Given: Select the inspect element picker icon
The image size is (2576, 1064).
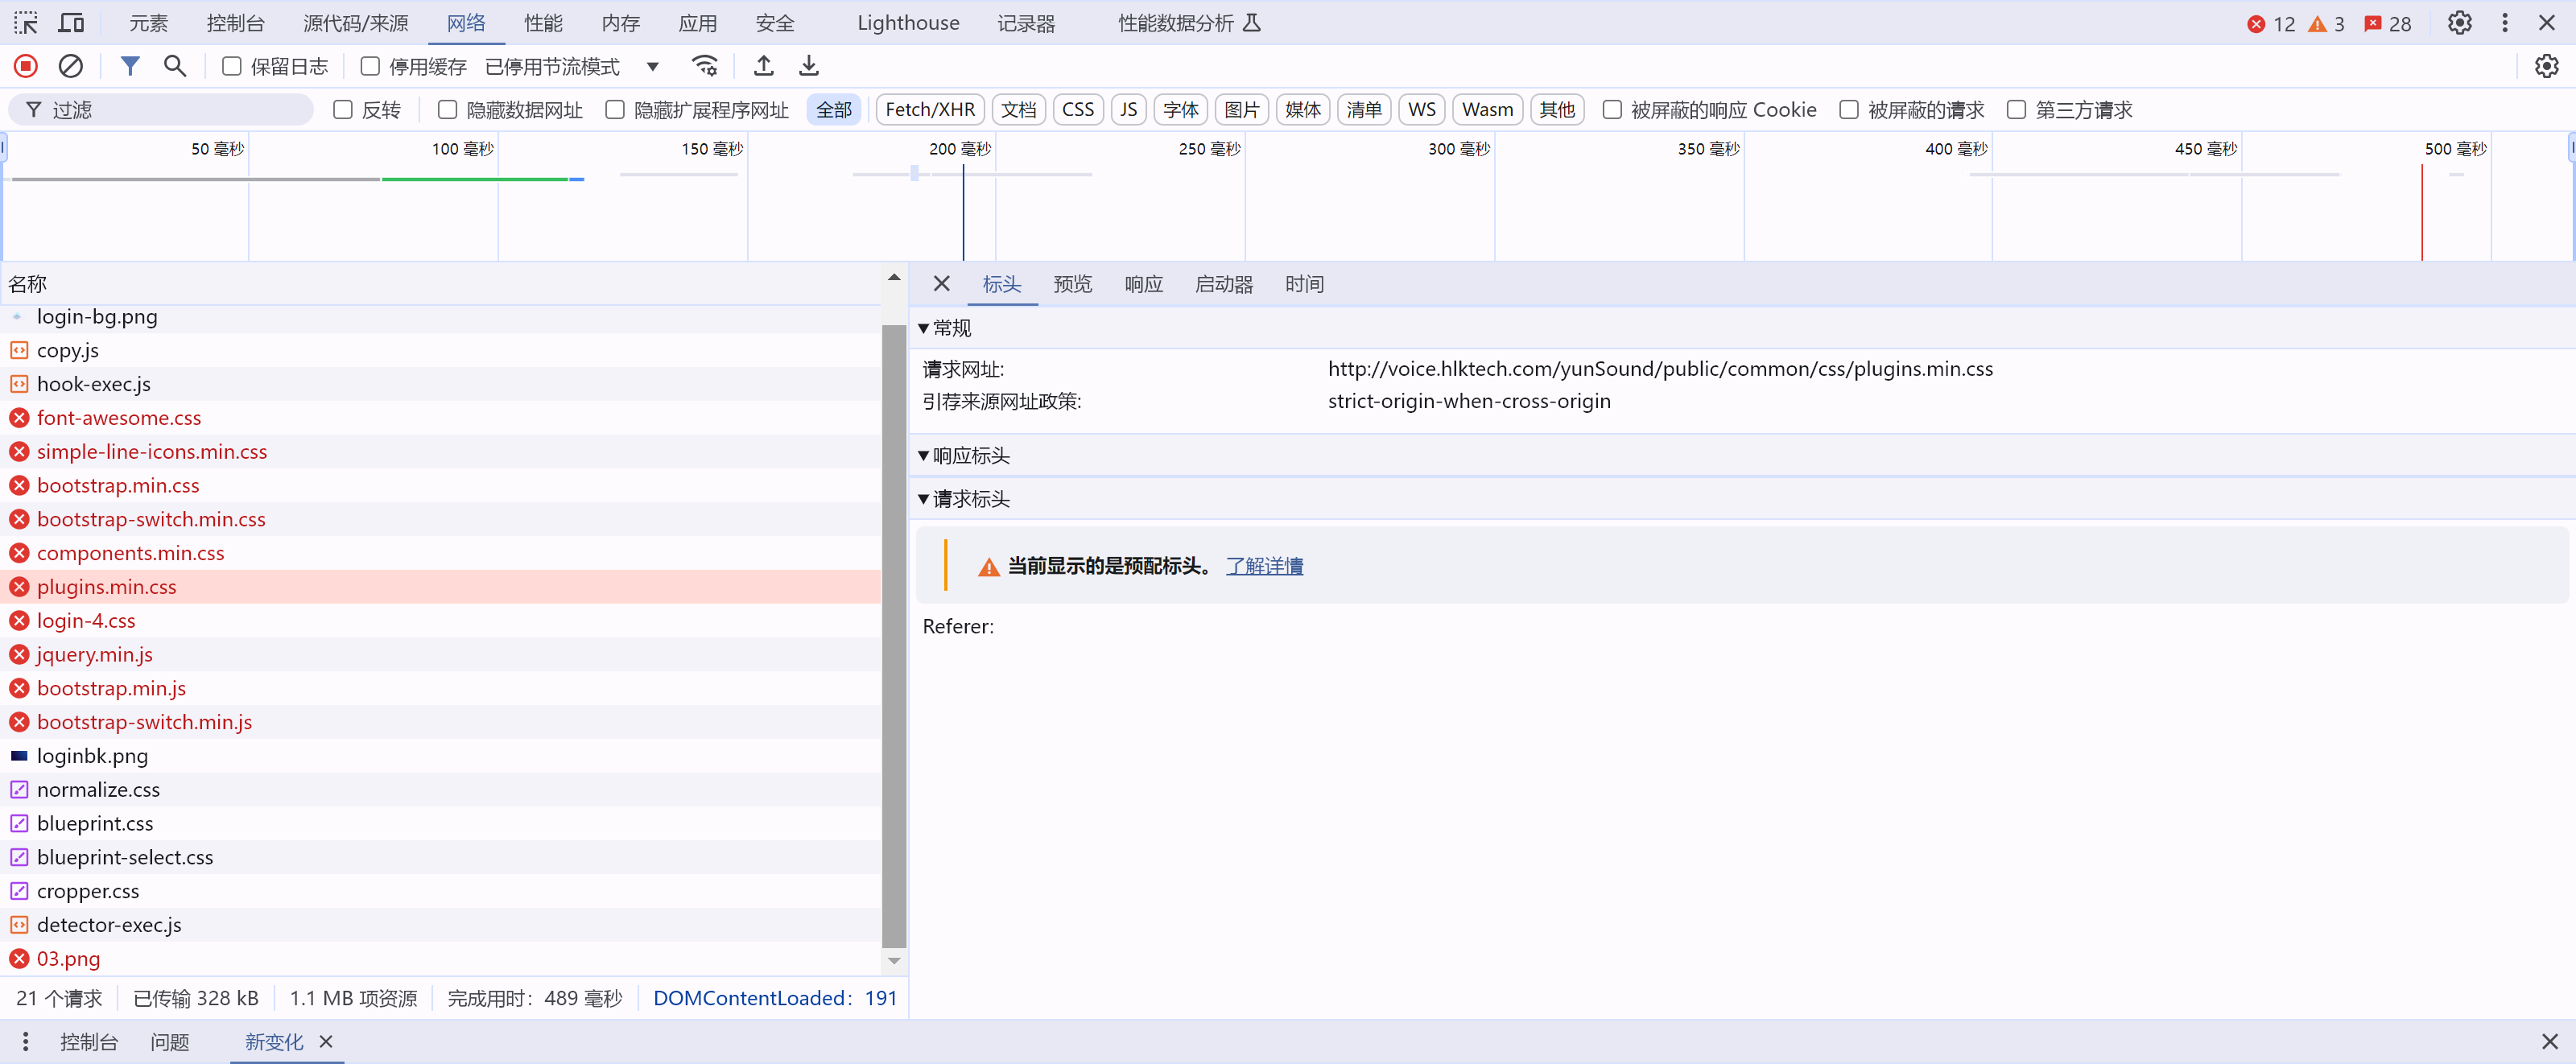Looking at the screenshot, I should (x=26, y=22).
